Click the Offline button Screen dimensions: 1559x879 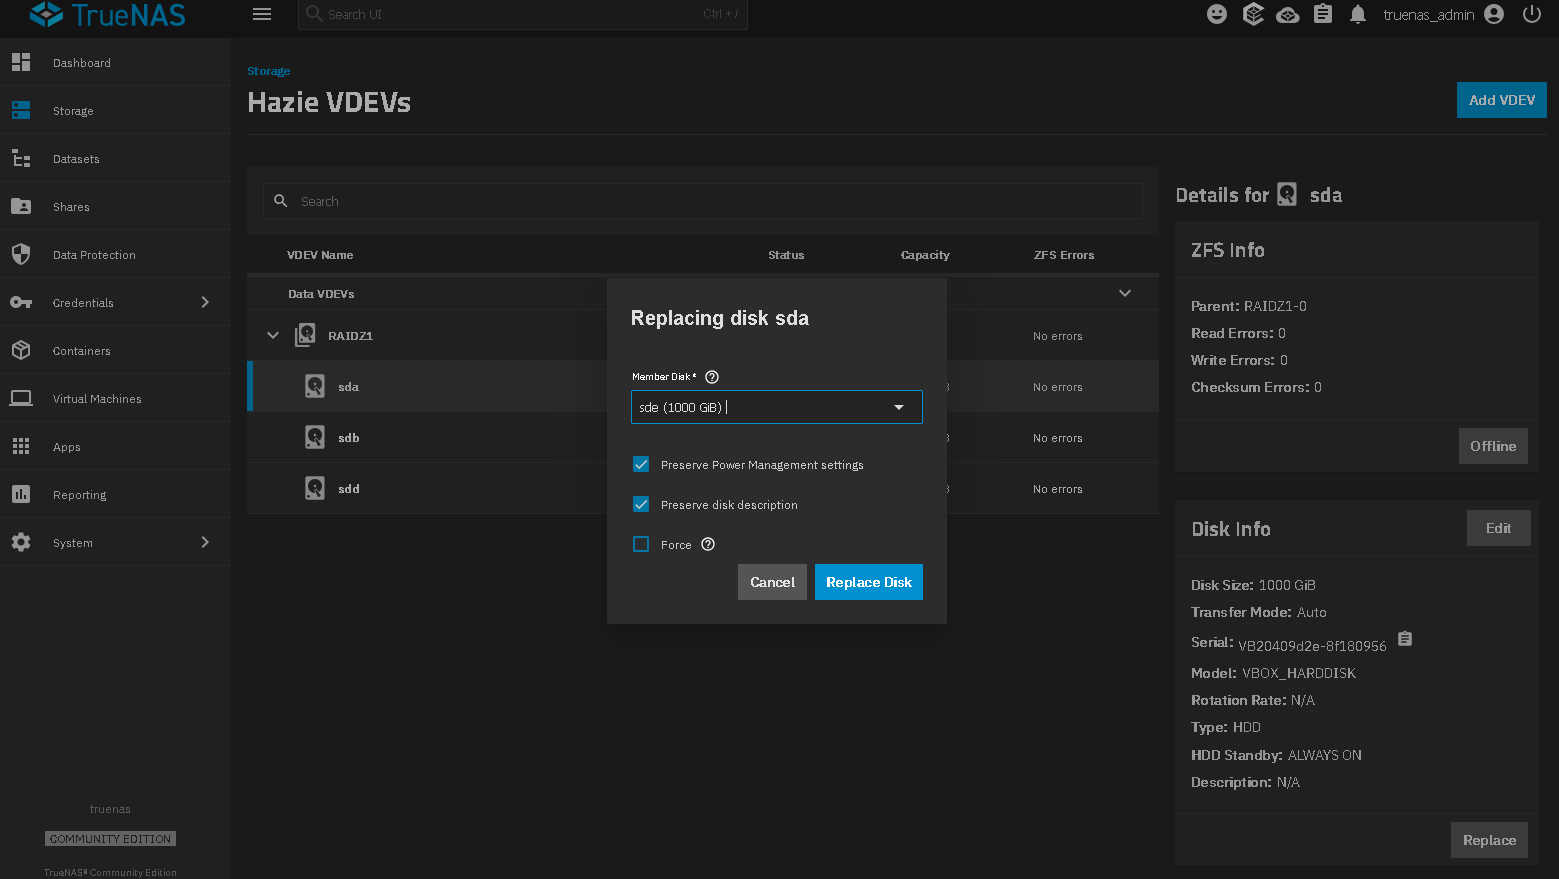[x=1493, y=446]
